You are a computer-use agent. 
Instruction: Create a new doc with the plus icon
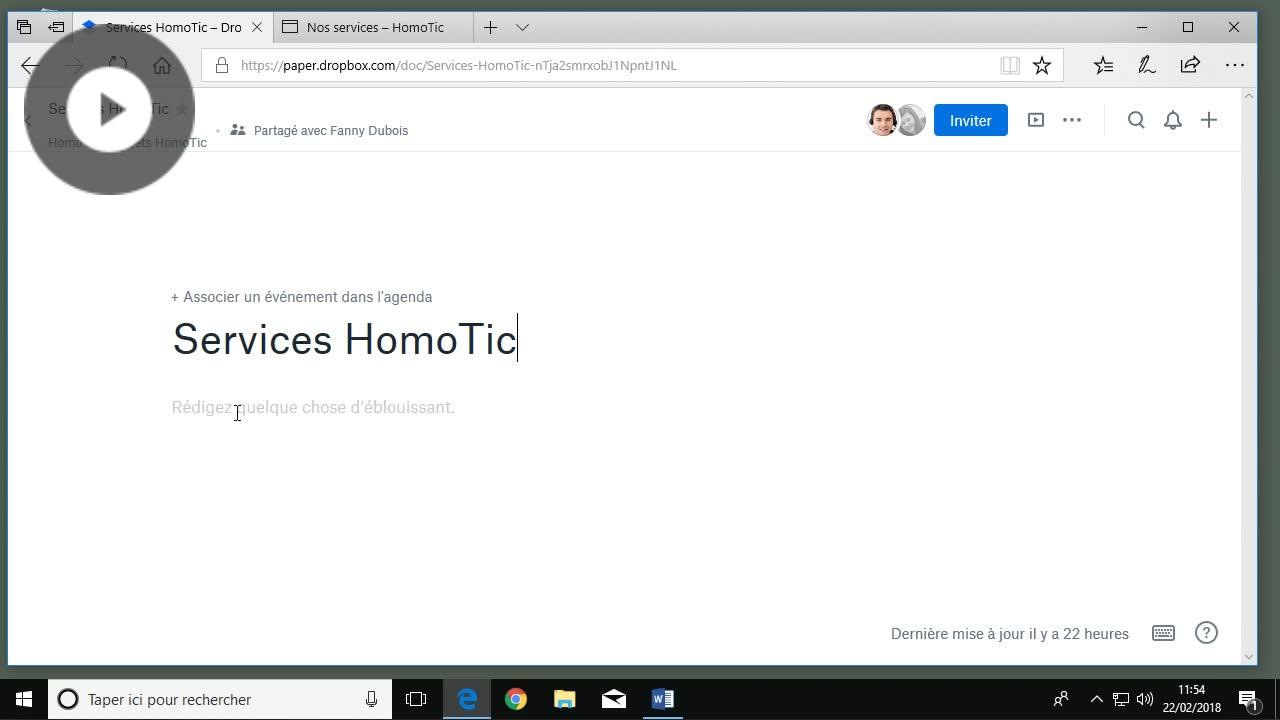(x=1209, y=120)
